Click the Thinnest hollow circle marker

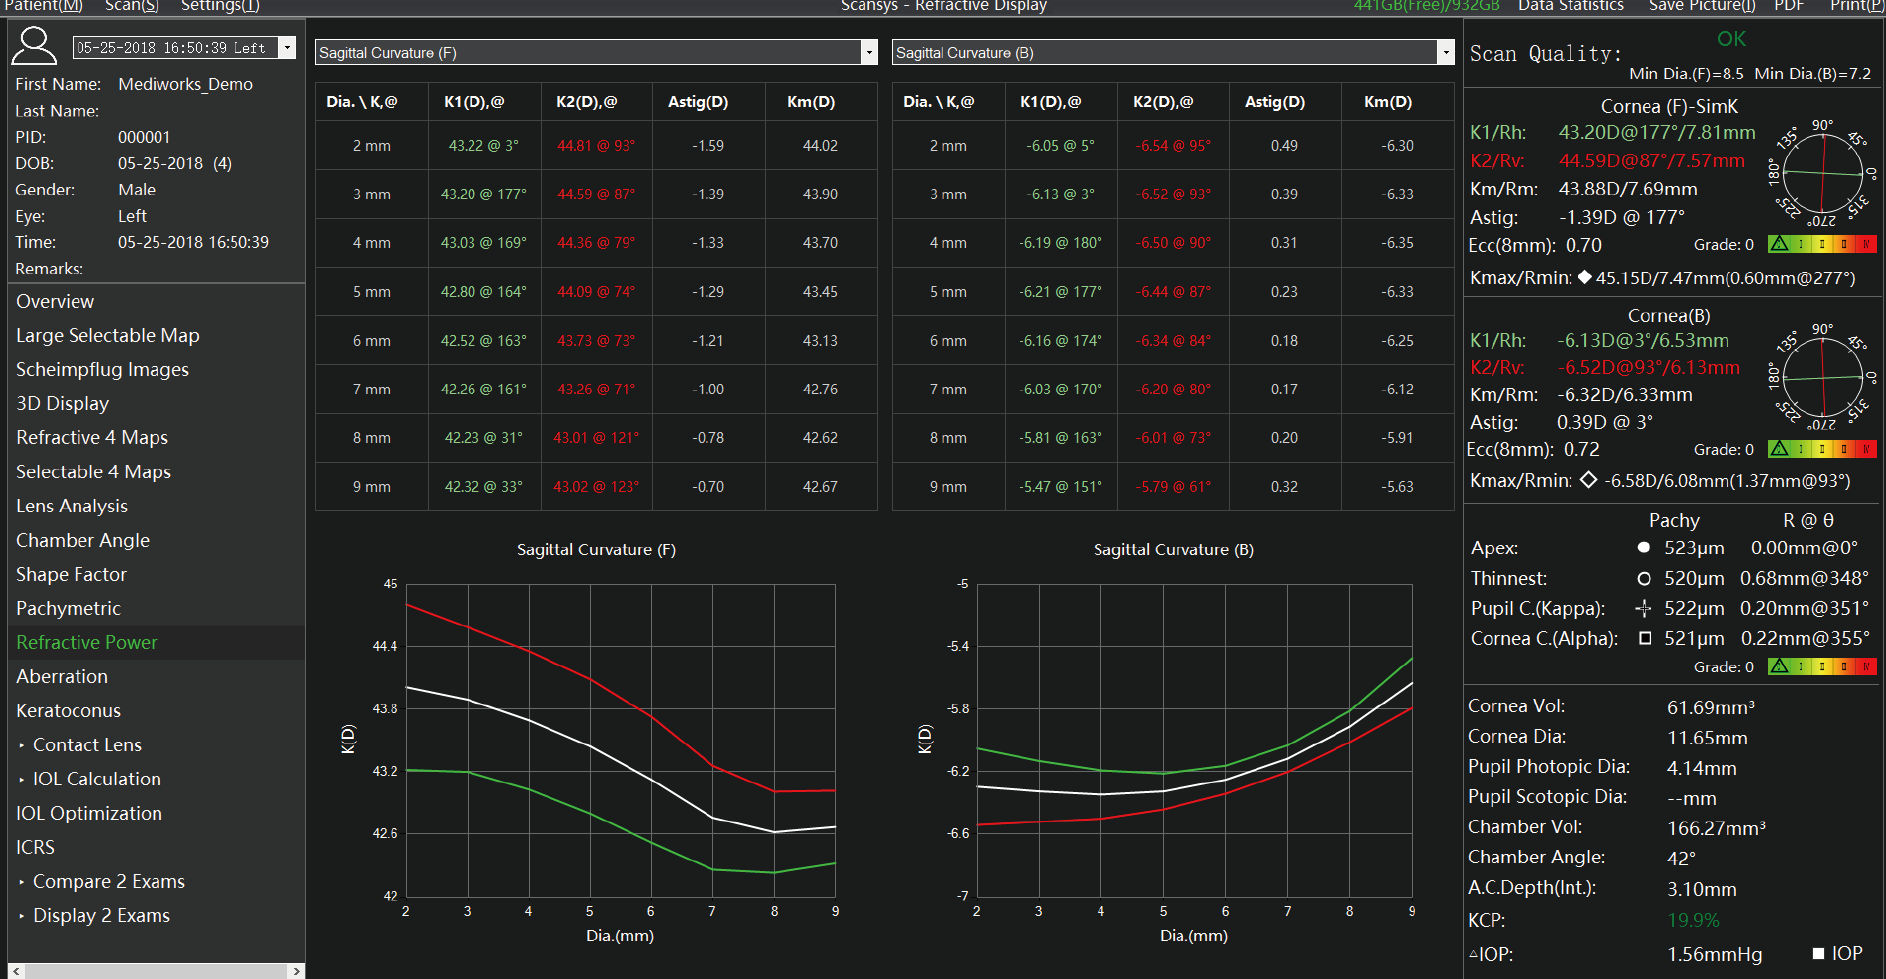[1643, 578]
